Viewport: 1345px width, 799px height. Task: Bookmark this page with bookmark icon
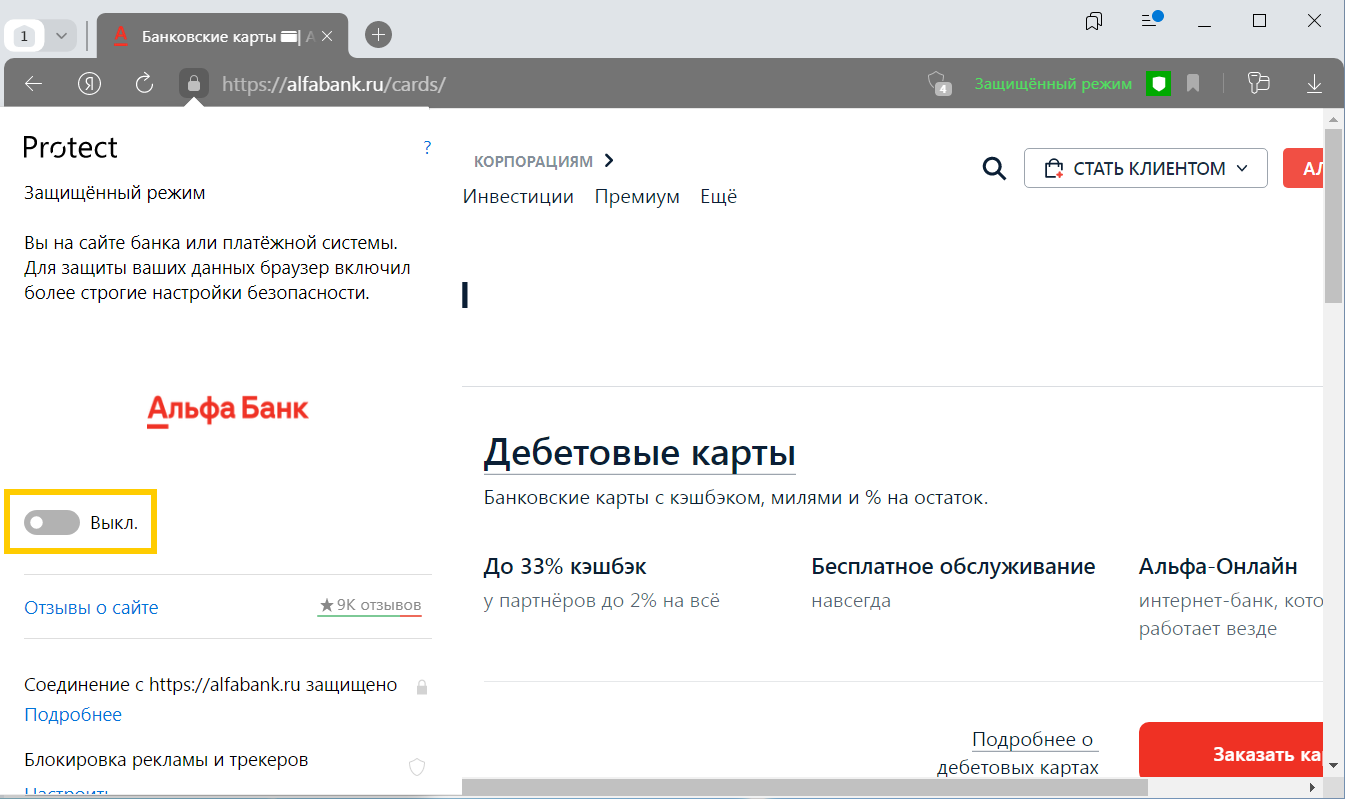(x=1193, y=84)
